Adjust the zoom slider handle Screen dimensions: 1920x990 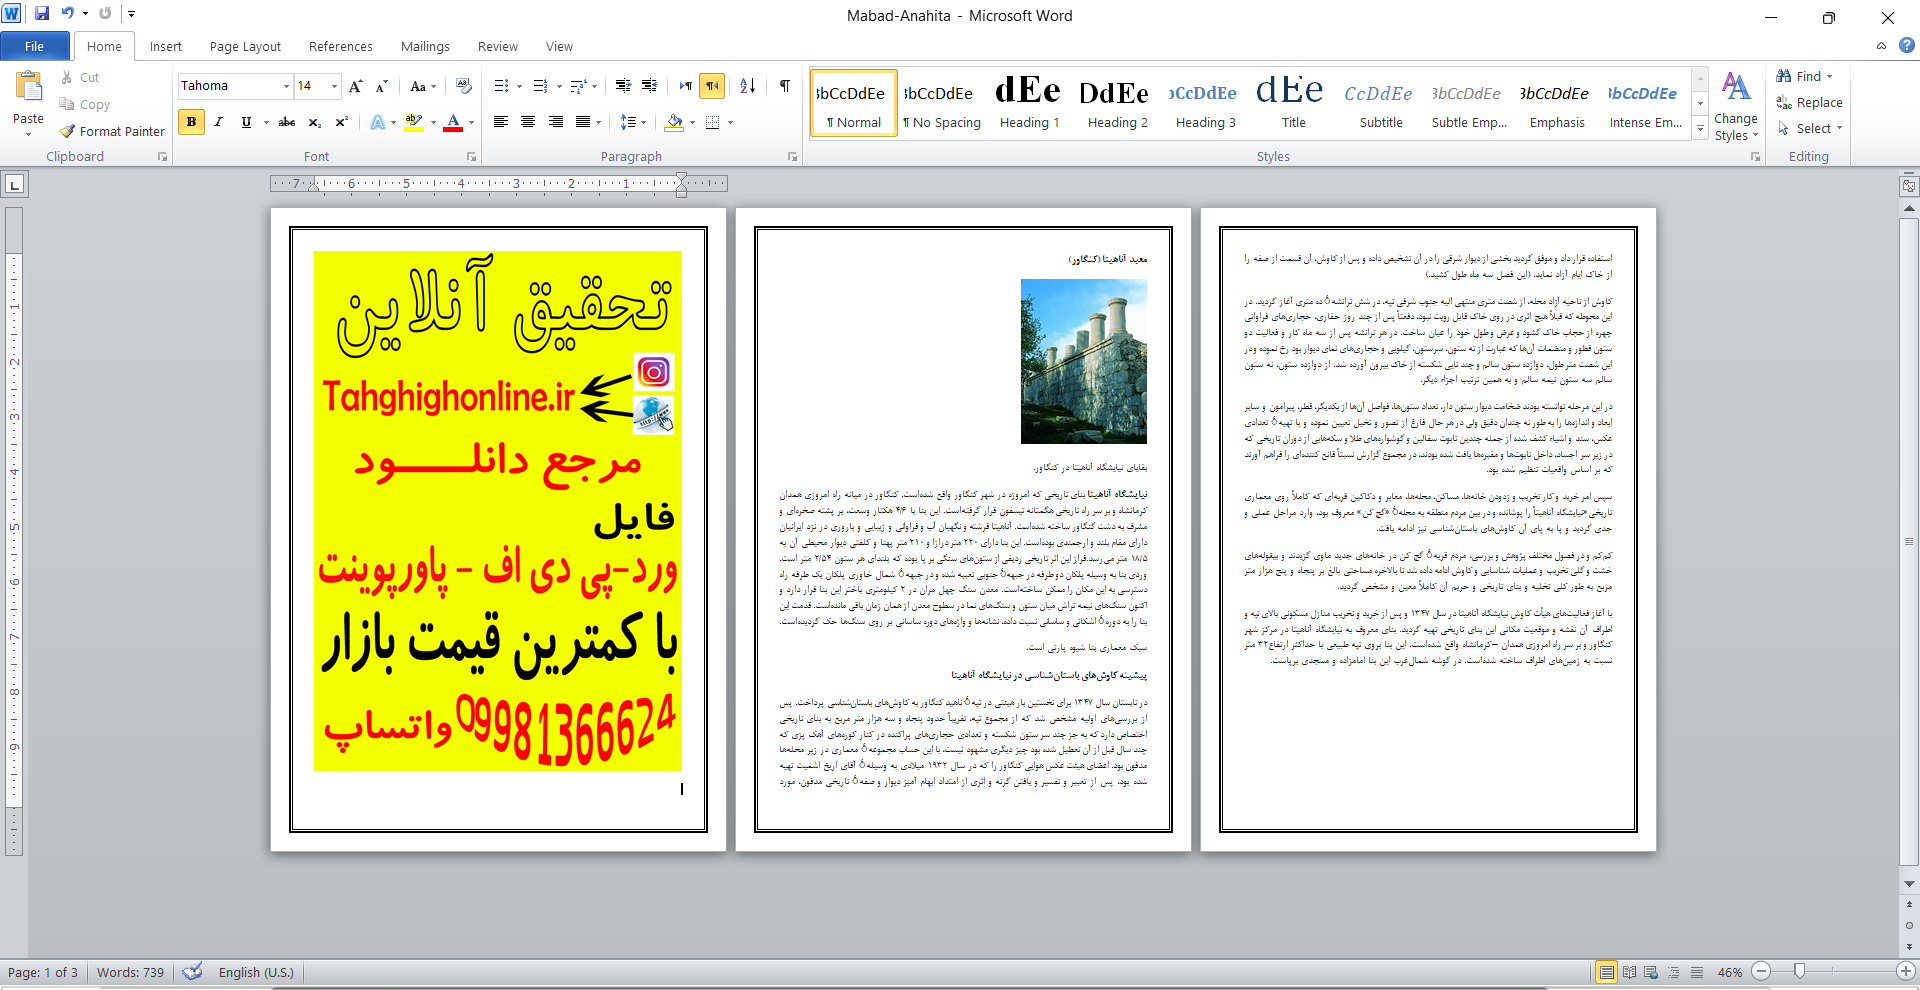pos(1799,971)
